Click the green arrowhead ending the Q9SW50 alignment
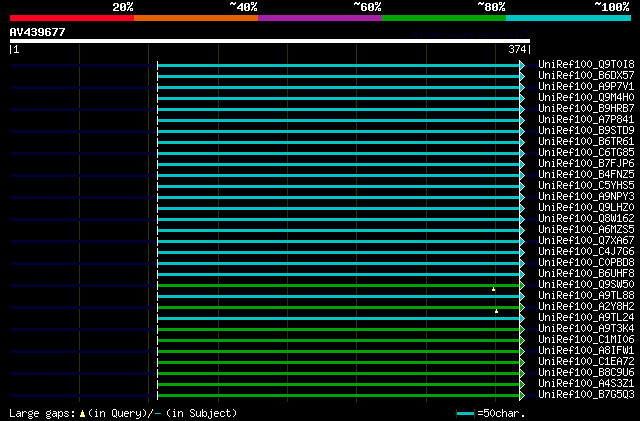Viewport: 640px width, 421px height. [x=522, y=285]
